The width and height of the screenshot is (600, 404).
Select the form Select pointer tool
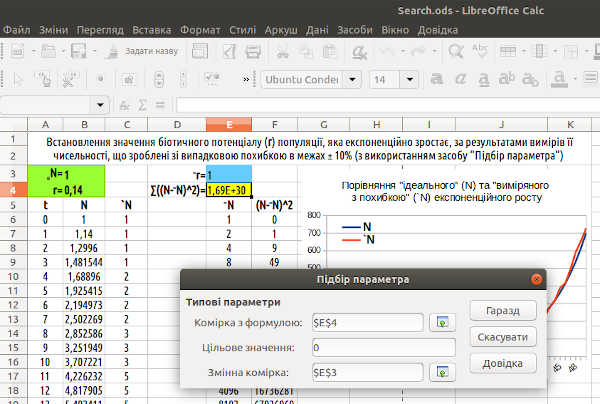click(x=18, y=79)
